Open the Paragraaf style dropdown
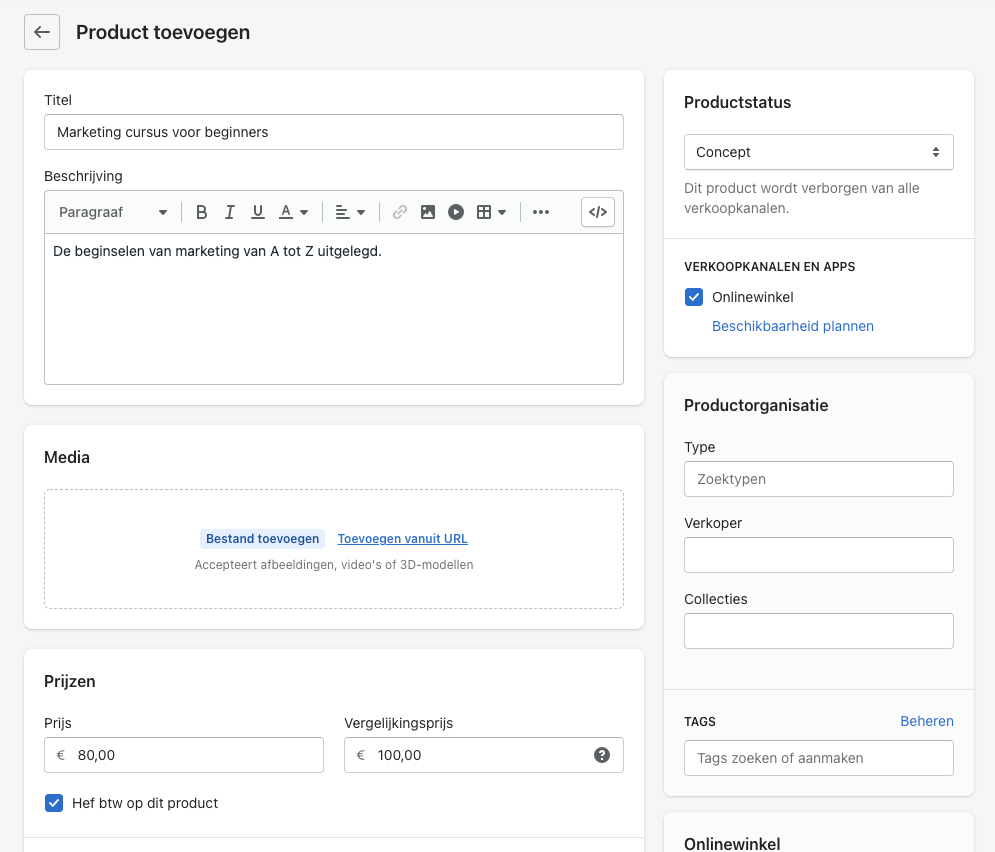 pyautogui.click(x=113, y=212)
